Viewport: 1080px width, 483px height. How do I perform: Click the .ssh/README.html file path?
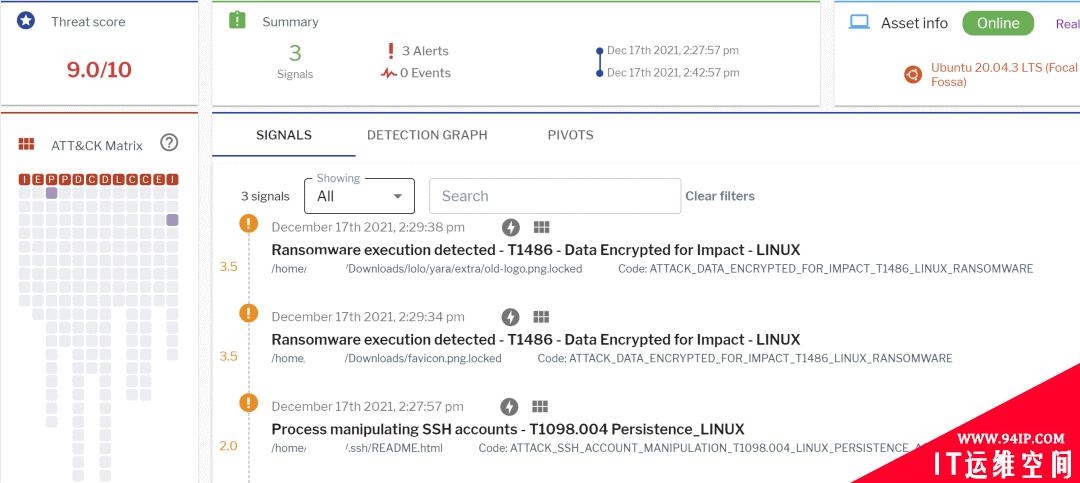pyautogui.click(x=357, y=448)
